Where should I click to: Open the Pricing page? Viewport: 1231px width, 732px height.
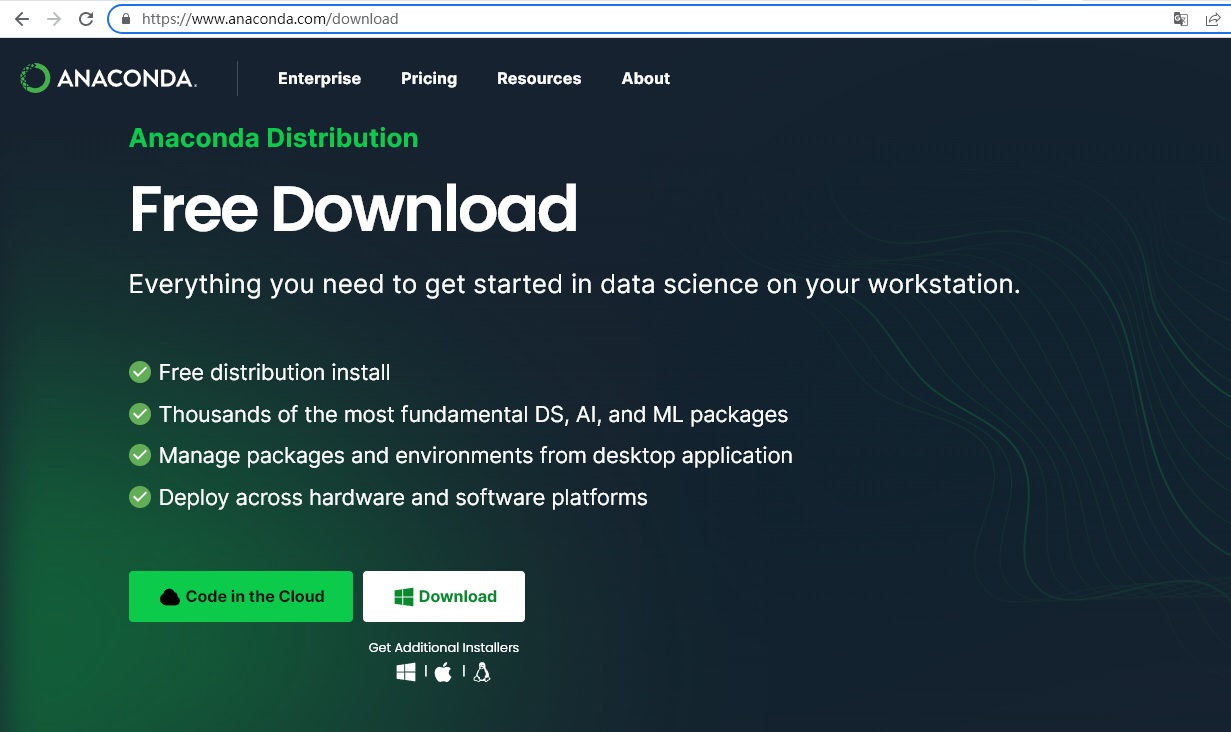pyautogui.click(x=429, y=79)
